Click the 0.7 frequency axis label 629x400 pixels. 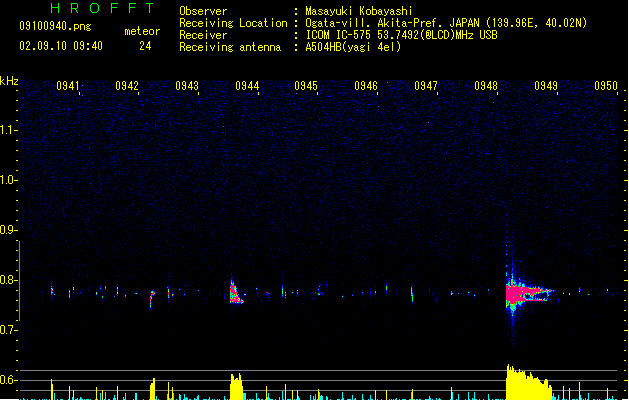[x=7, y=330]
